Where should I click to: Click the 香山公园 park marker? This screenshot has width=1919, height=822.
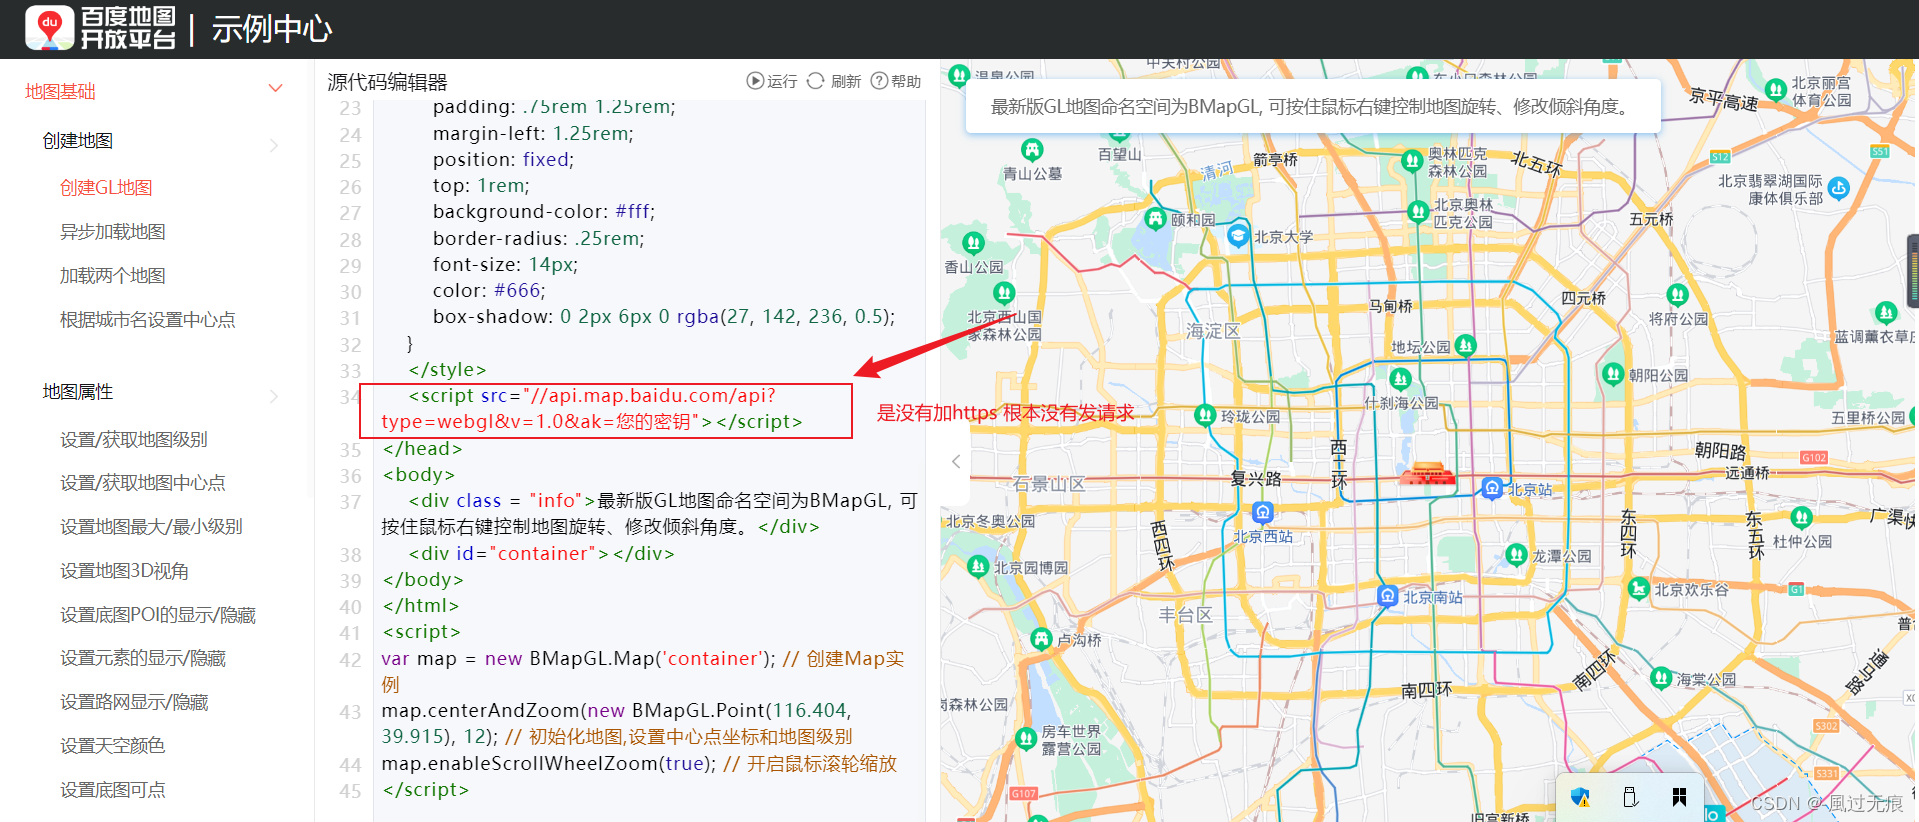tap(973, 243)
